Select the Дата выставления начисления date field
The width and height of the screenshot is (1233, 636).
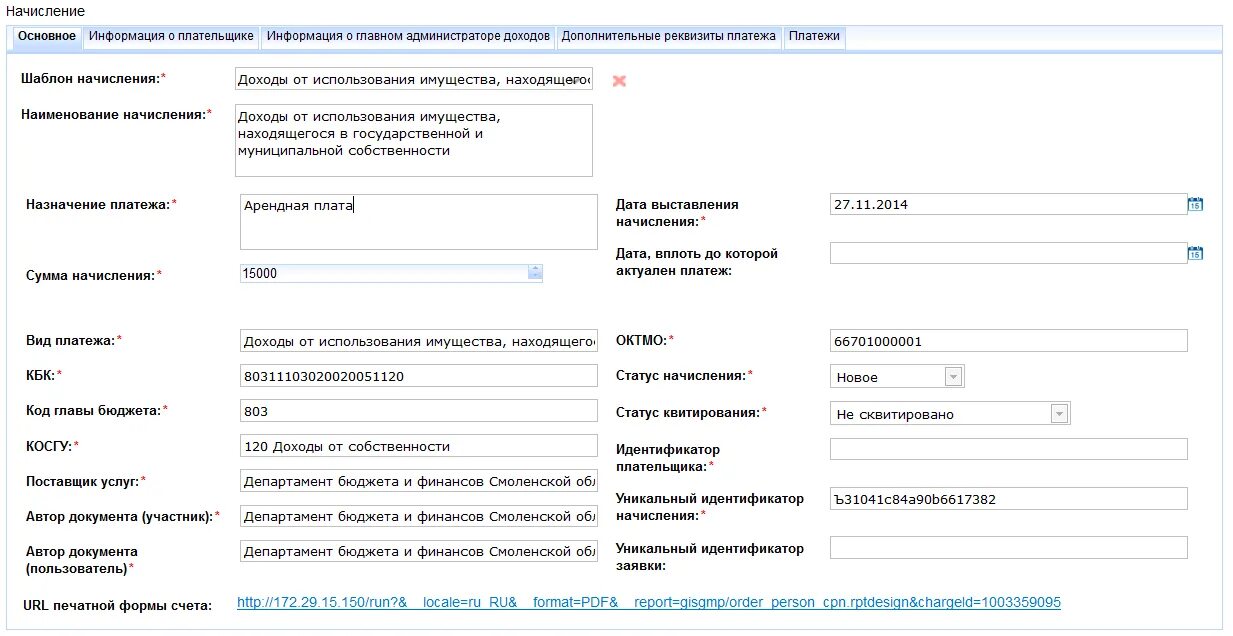[x=1008, y=204]
